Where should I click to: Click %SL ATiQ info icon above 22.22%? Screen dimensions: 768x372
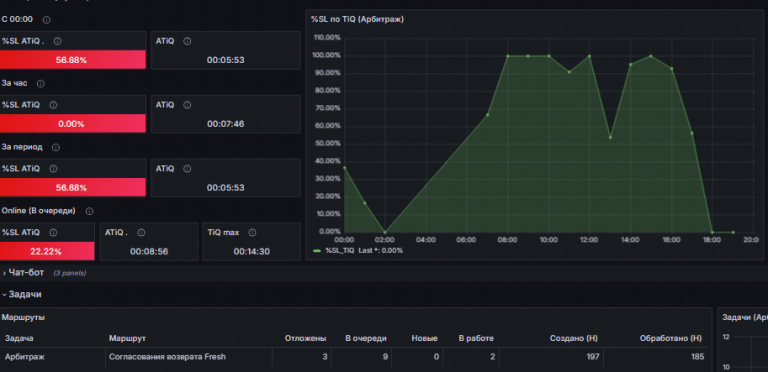coord(53,233)
